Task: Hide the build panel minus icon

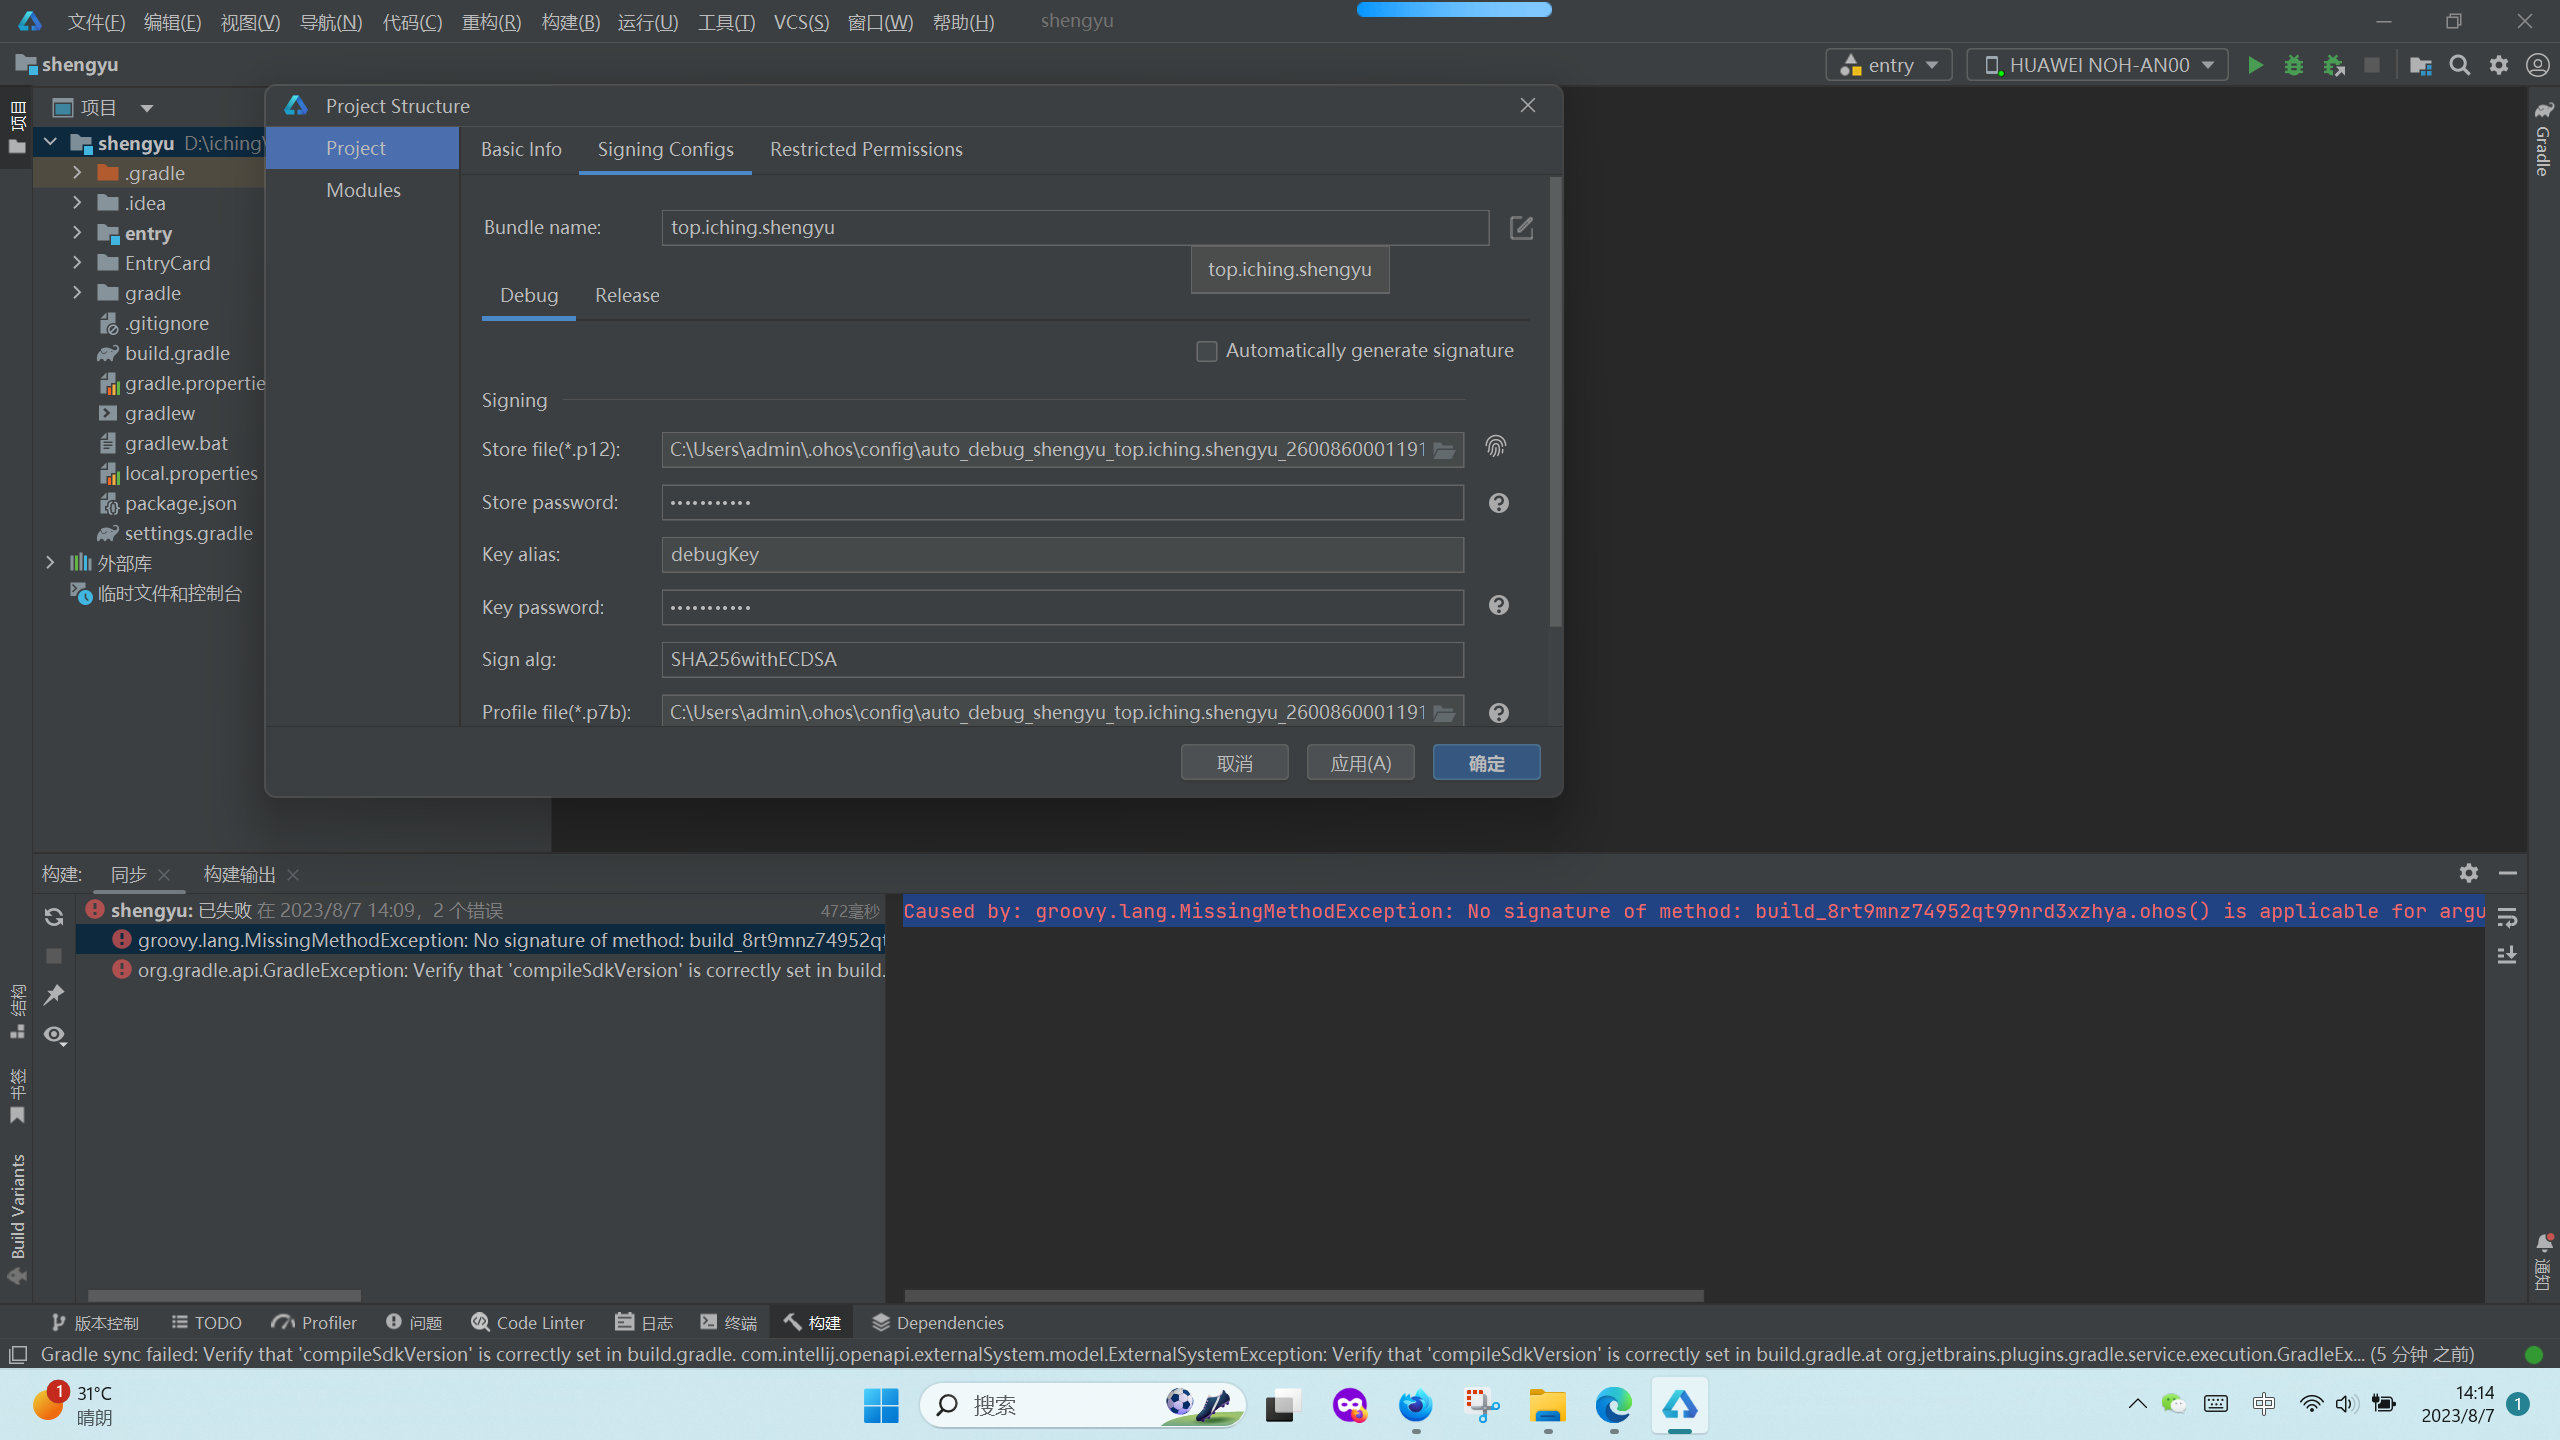Action: pos(2508,873)
